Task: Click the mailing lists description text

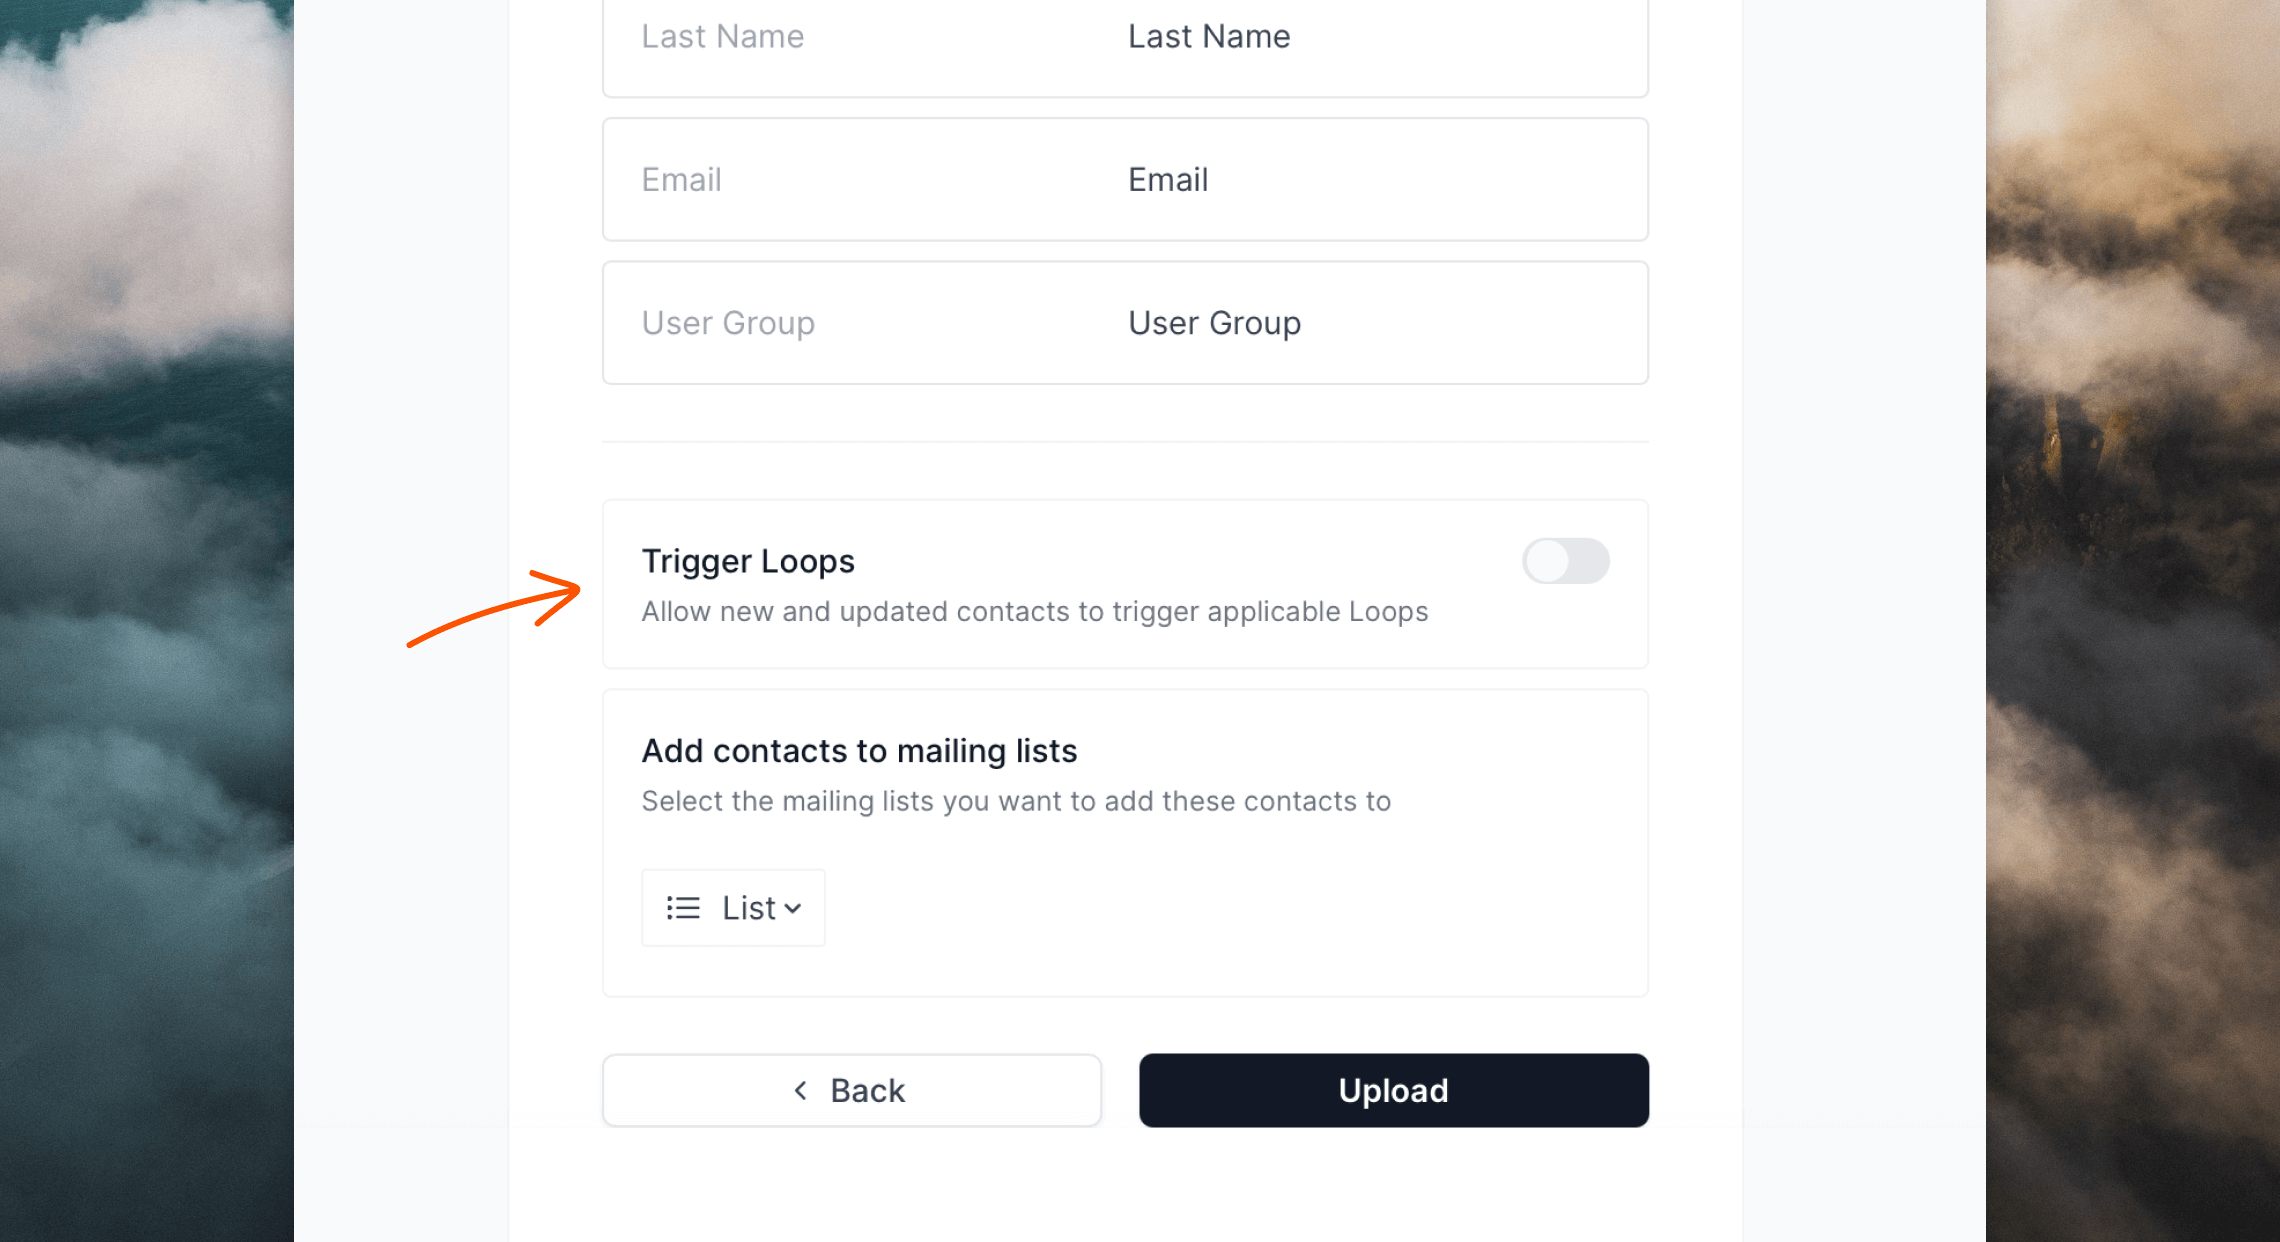Action: 1016,801
